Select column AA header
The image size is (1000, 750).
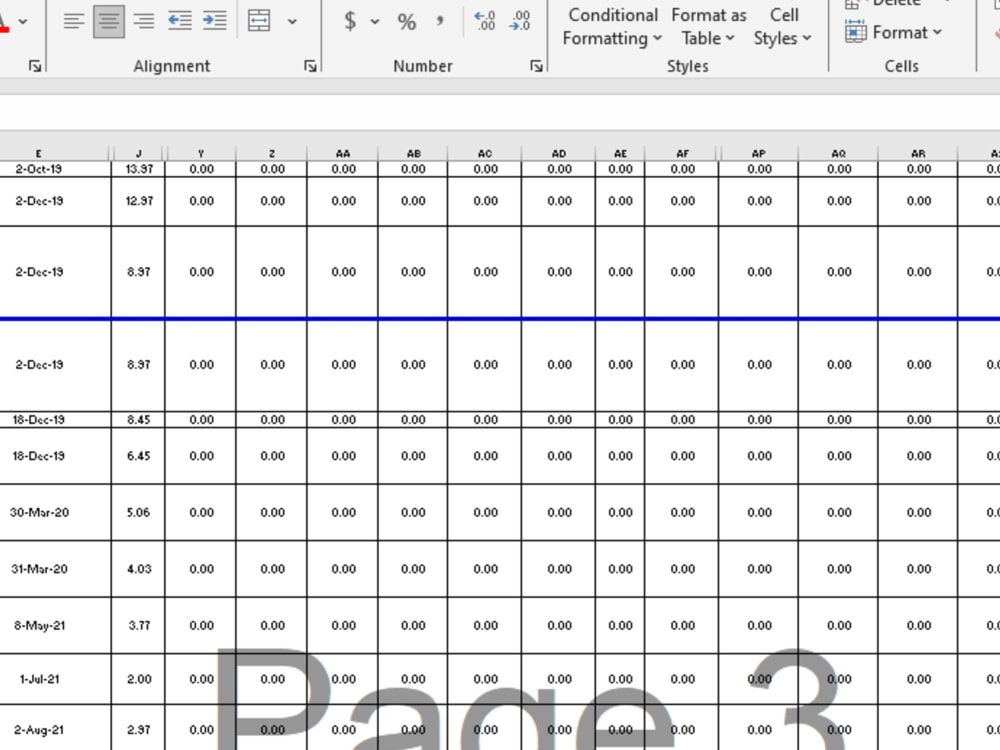(342, 153)
